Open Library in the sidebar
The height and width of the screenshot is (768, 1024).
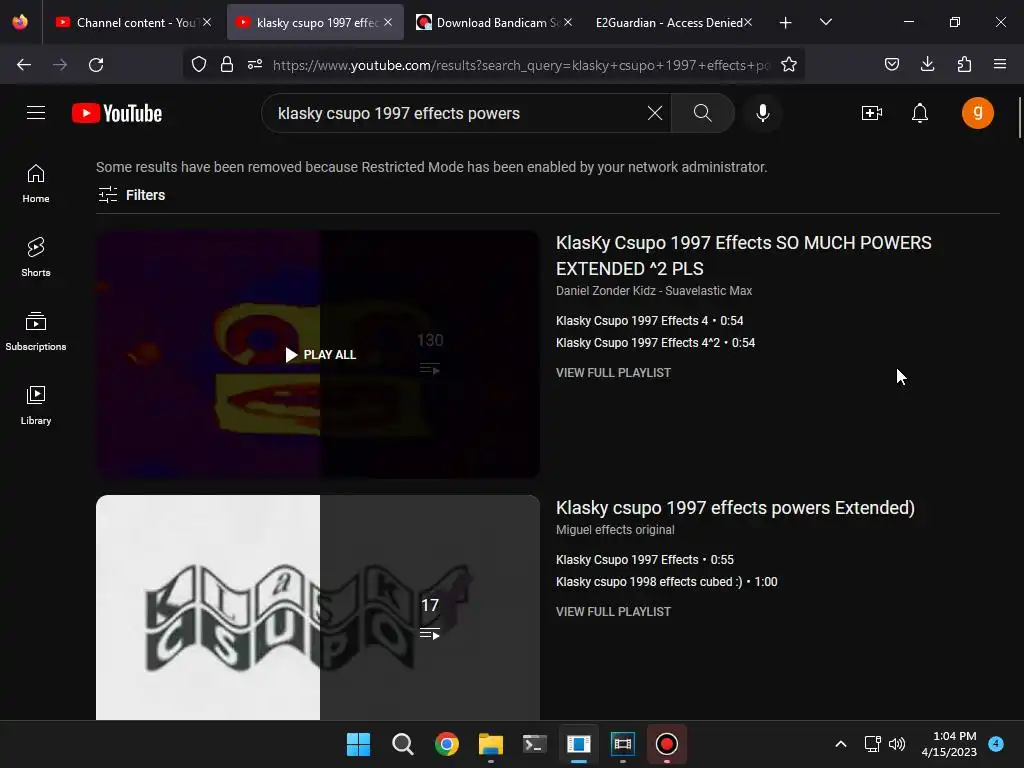tap(36, 405)
